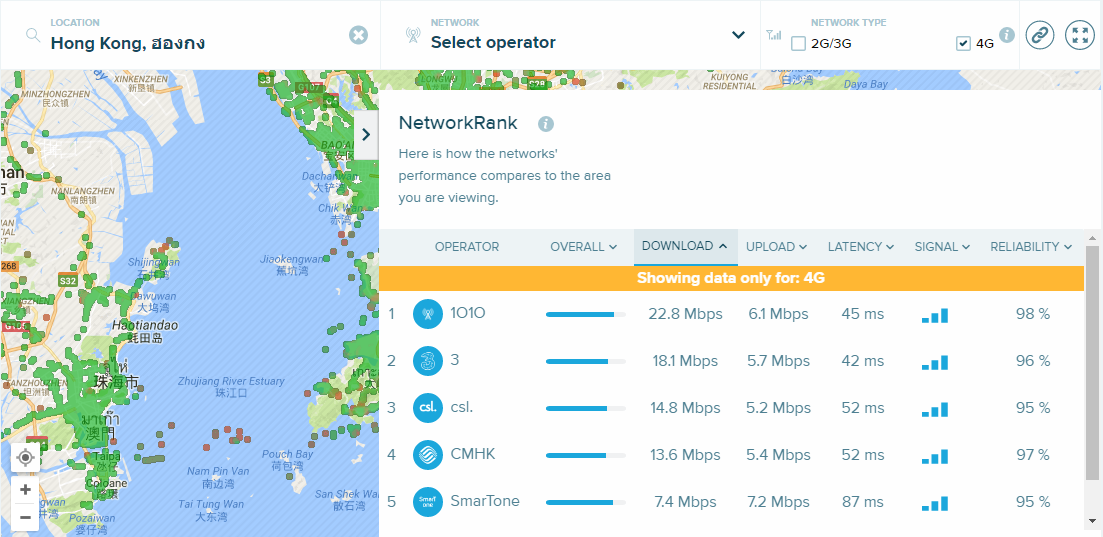Sort by the DOWNLOAD column
Image resolution: width=1103 pixels, height=537 pixels.
[x=684, y=246]
